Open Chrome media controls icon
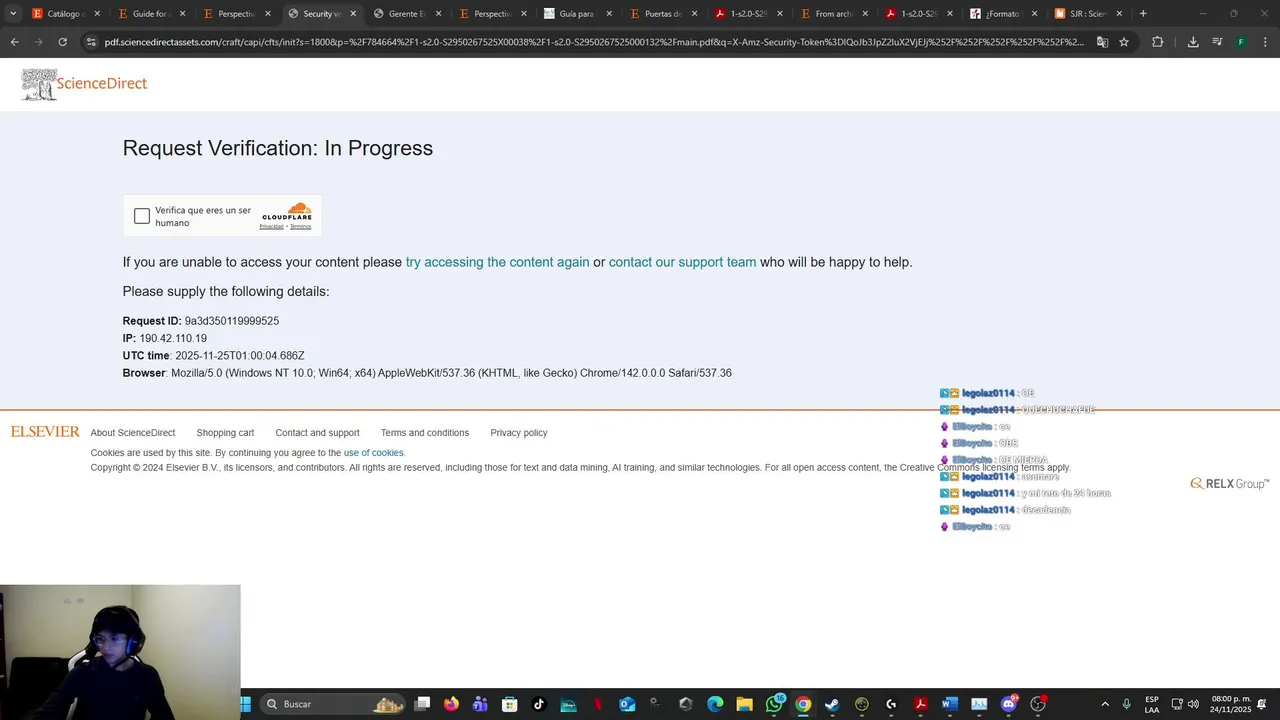1280x720 pixels. (x=1217, y=42)
